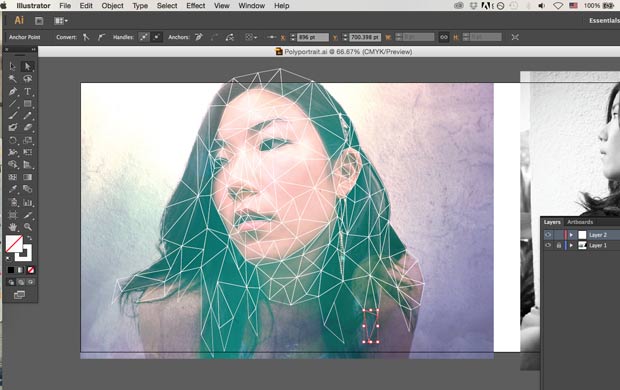Switch to the Artboards tab
Screen dimensions: 620x390
pos(580,222)
